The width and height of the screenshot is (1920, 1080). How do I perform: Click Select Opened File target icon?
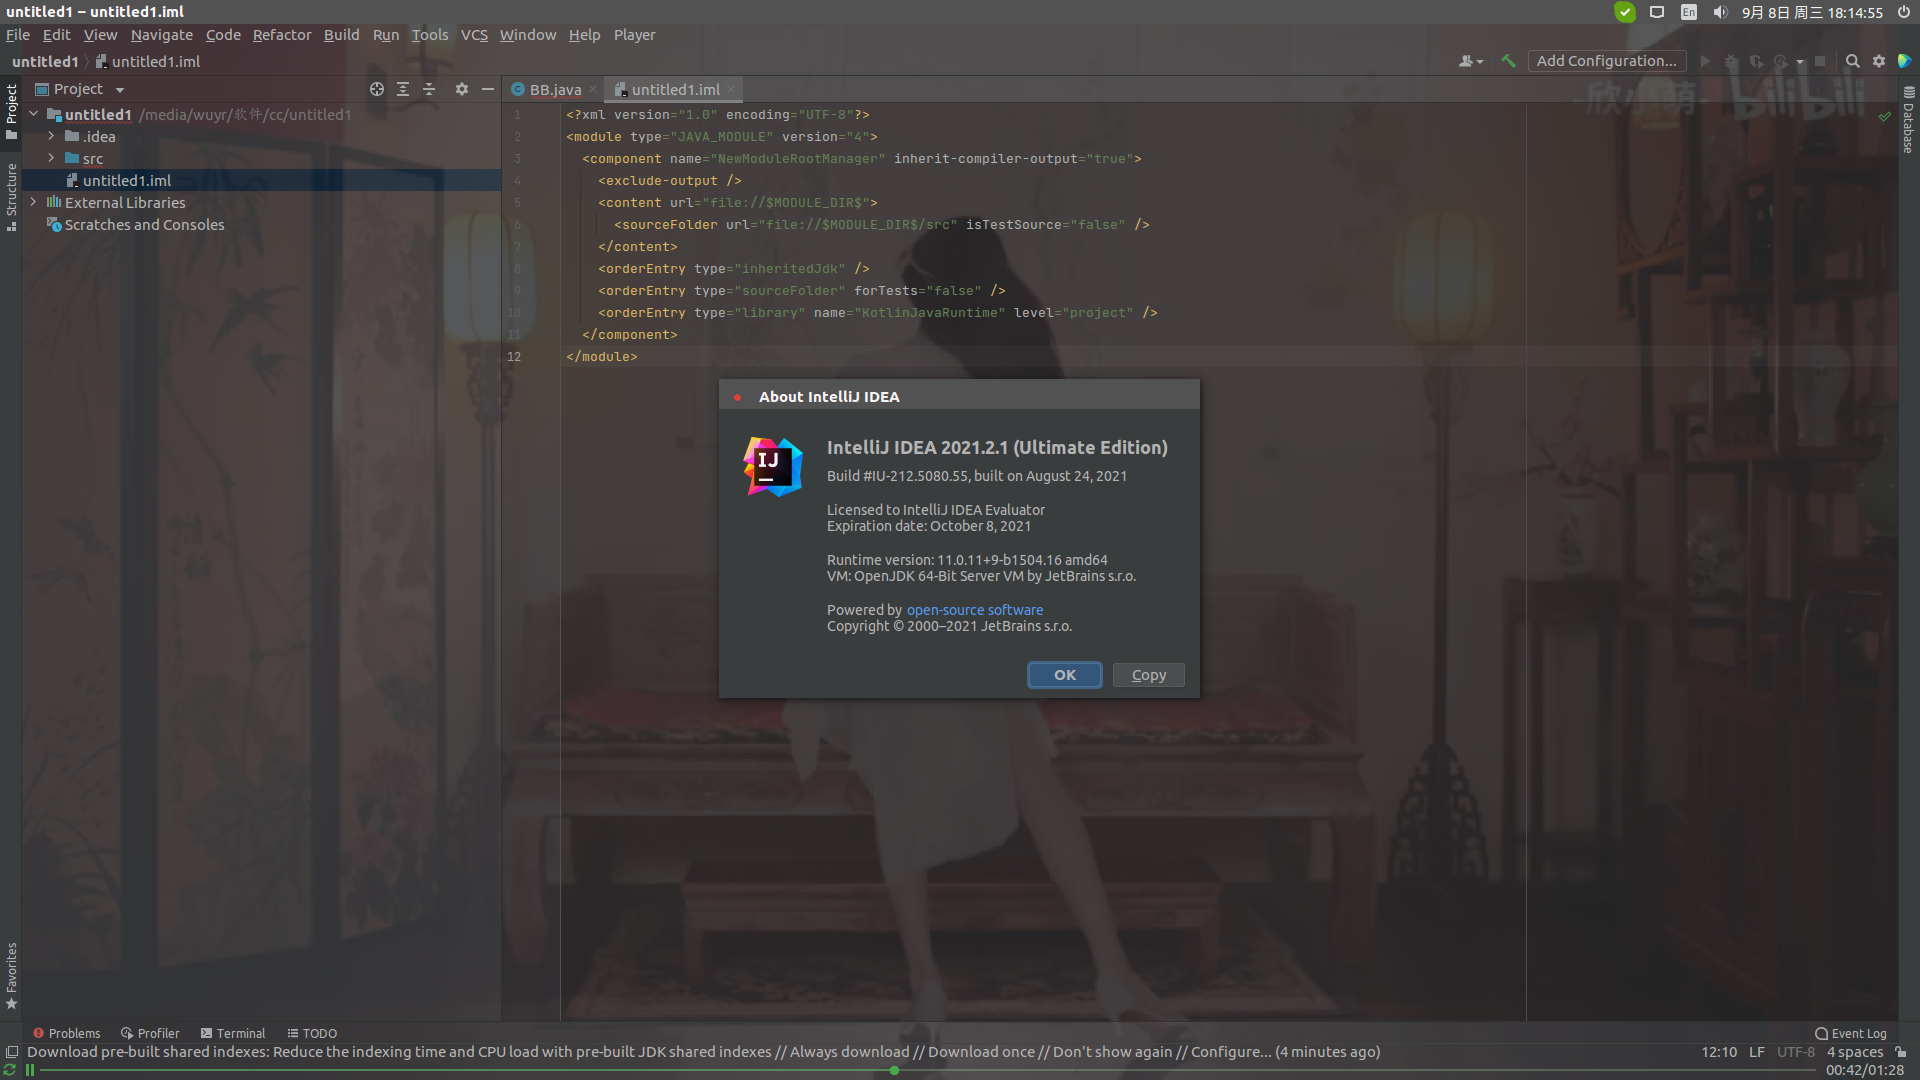[377, 89]
